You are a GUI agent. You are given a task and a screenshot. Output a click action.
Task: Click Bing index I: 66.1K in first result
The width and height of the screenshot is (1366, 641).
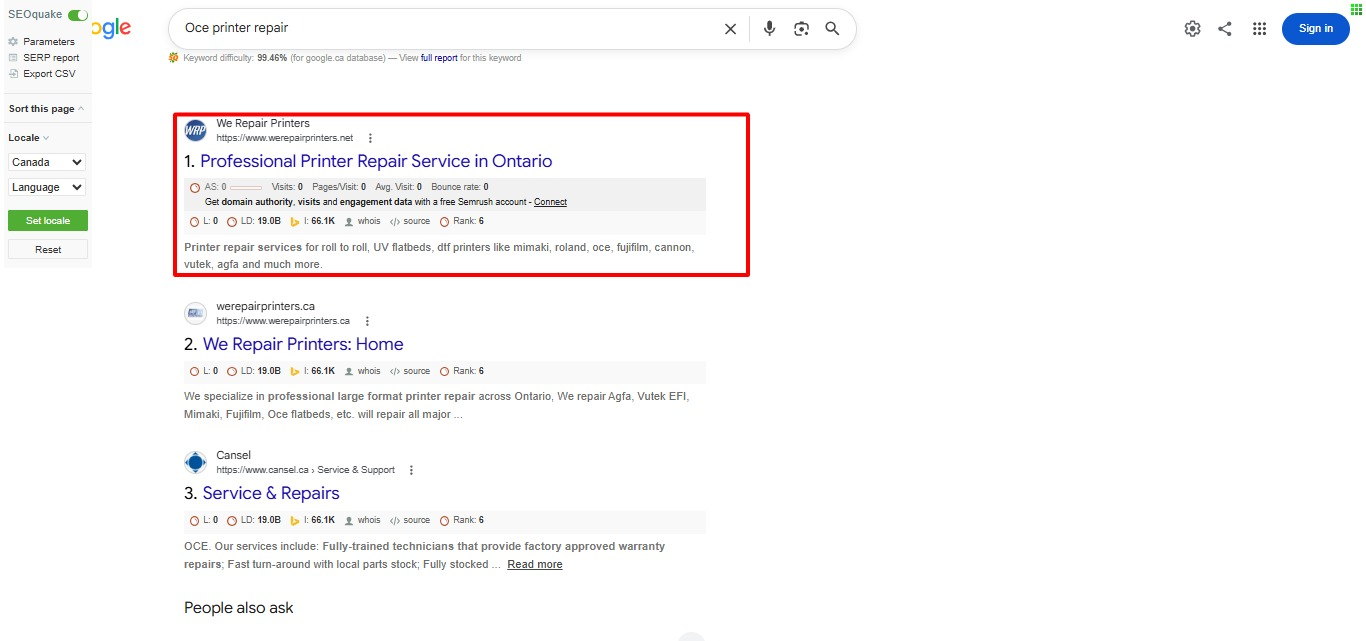coord(312,221)
